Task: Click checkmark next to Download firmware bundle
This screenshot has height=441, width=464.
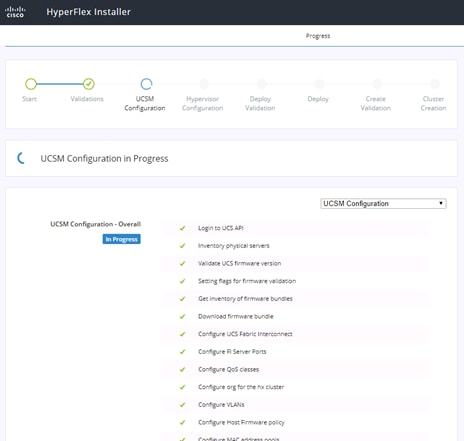Action: [182, 317]
